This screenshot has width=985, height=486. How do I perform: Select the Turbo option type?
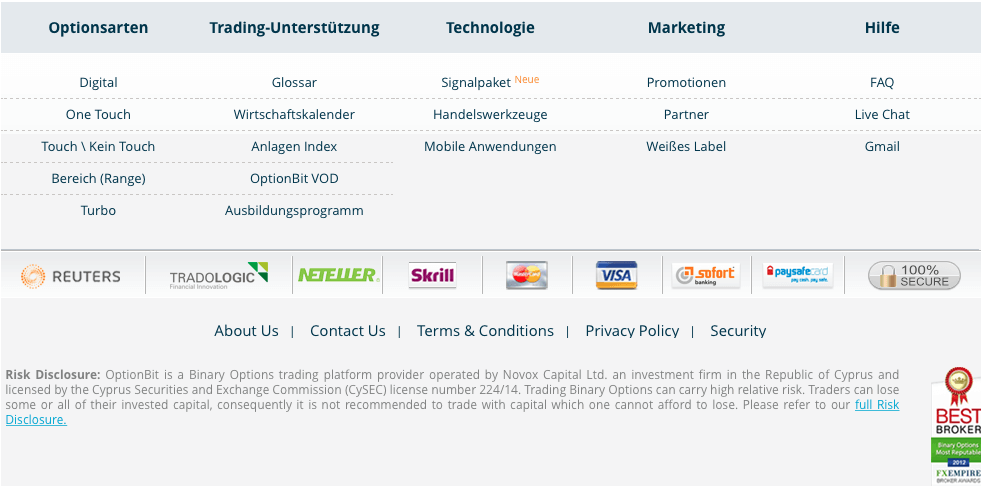point(98,210)
